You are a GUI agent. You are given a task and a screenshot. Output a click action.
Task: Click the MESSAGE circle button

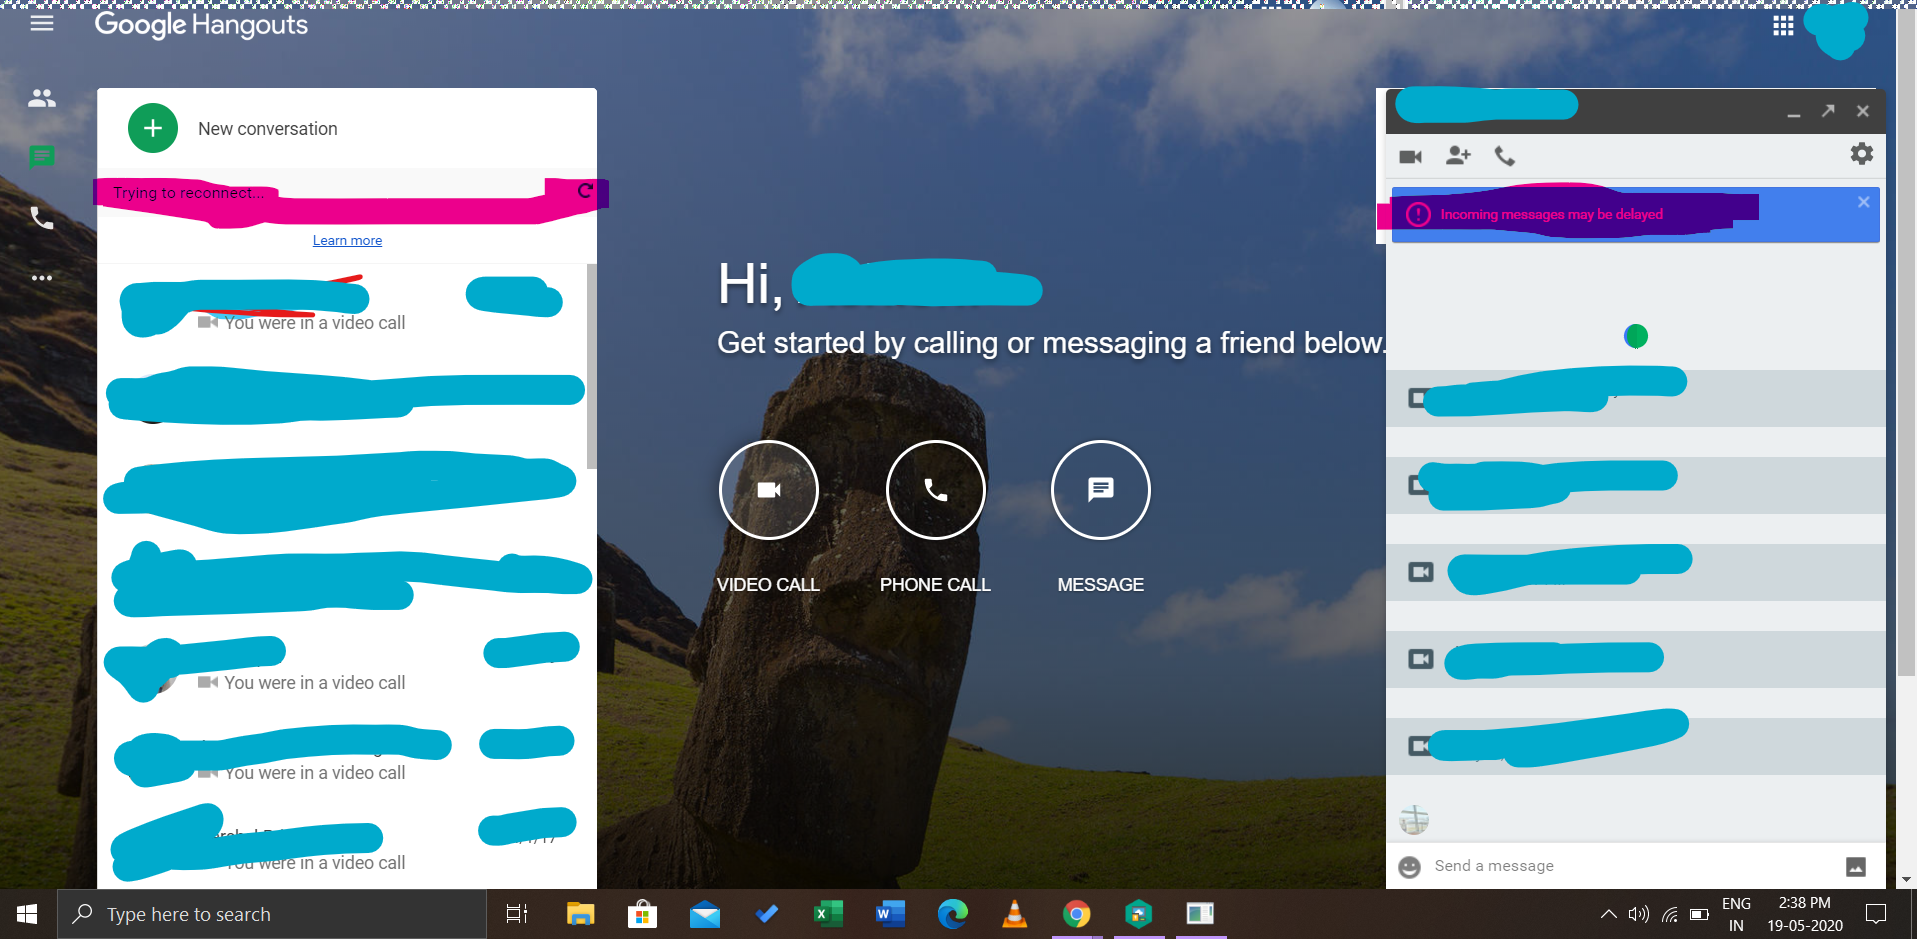coord(1101,490)
